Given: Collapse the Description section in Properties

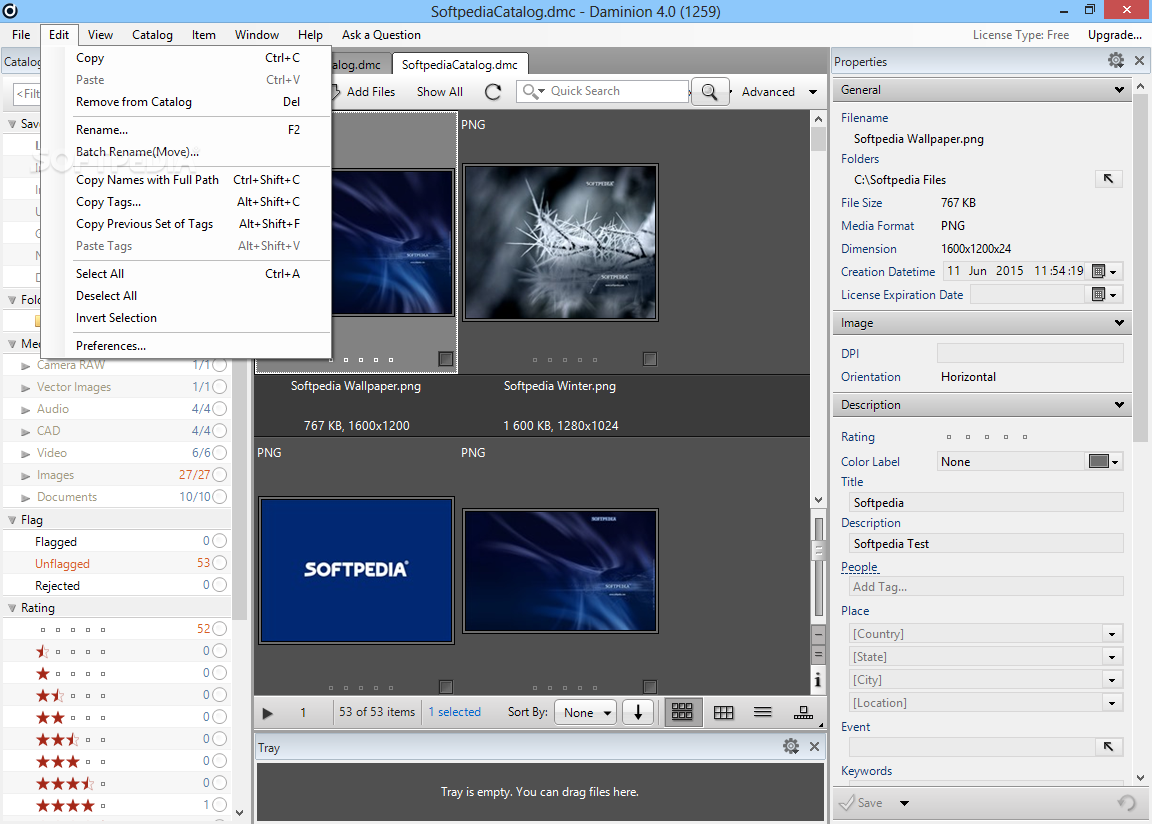Looking at the screenshot, I should 1119,405.
